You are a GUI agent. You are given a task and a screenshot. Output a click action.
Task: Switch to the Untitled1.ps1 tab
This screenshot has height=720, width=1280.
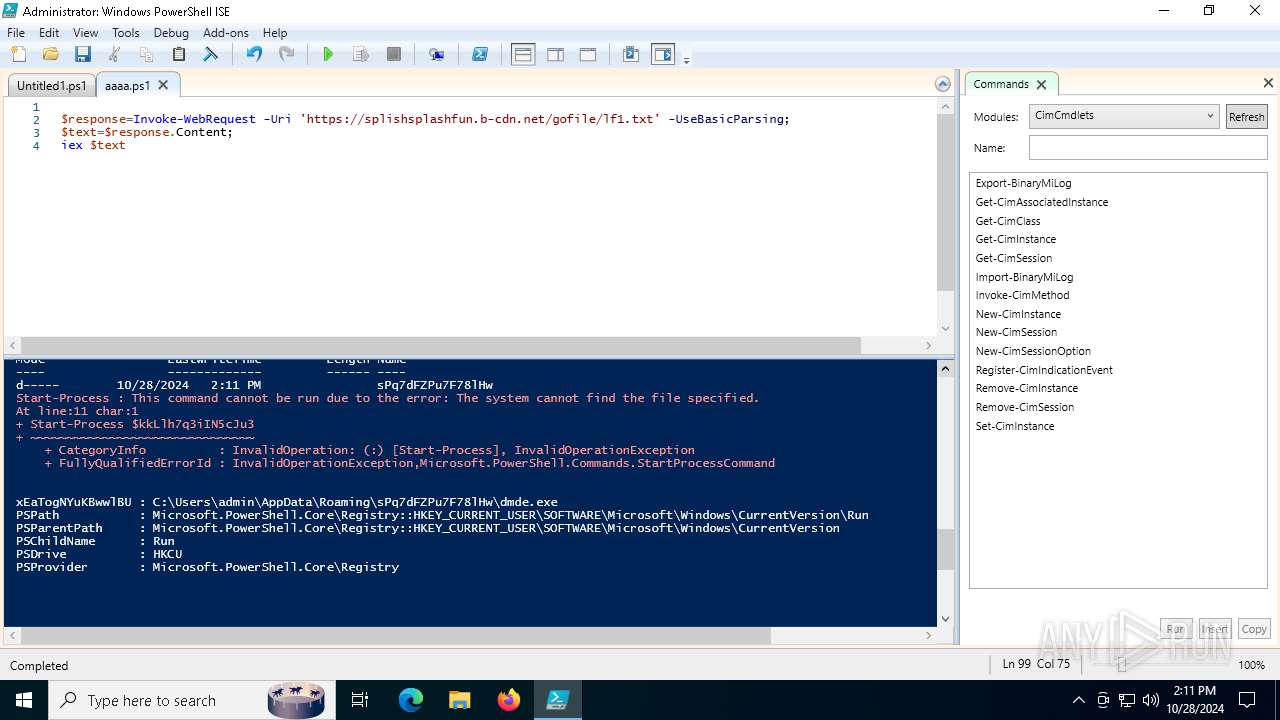pos(52,86)
